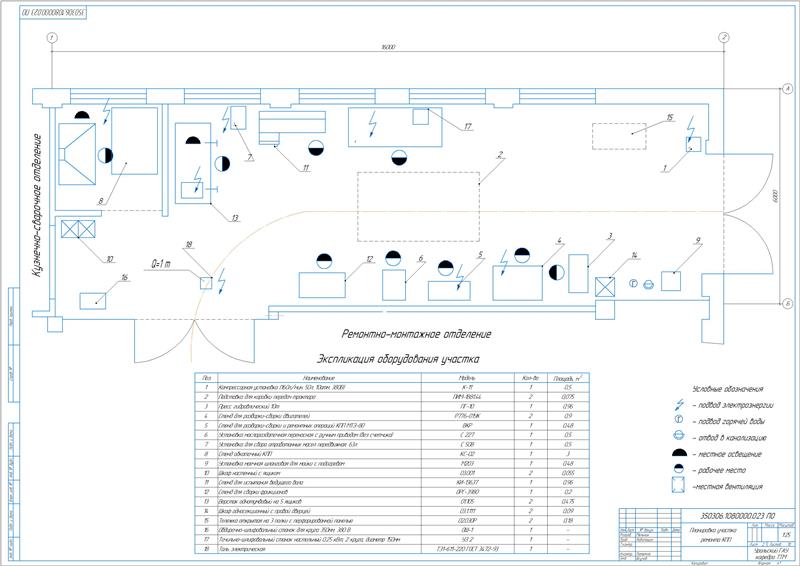800x566 pixels.
Task: Click the 'Q=1 т' hoist capacity label
Action: (x=161, y=264)
